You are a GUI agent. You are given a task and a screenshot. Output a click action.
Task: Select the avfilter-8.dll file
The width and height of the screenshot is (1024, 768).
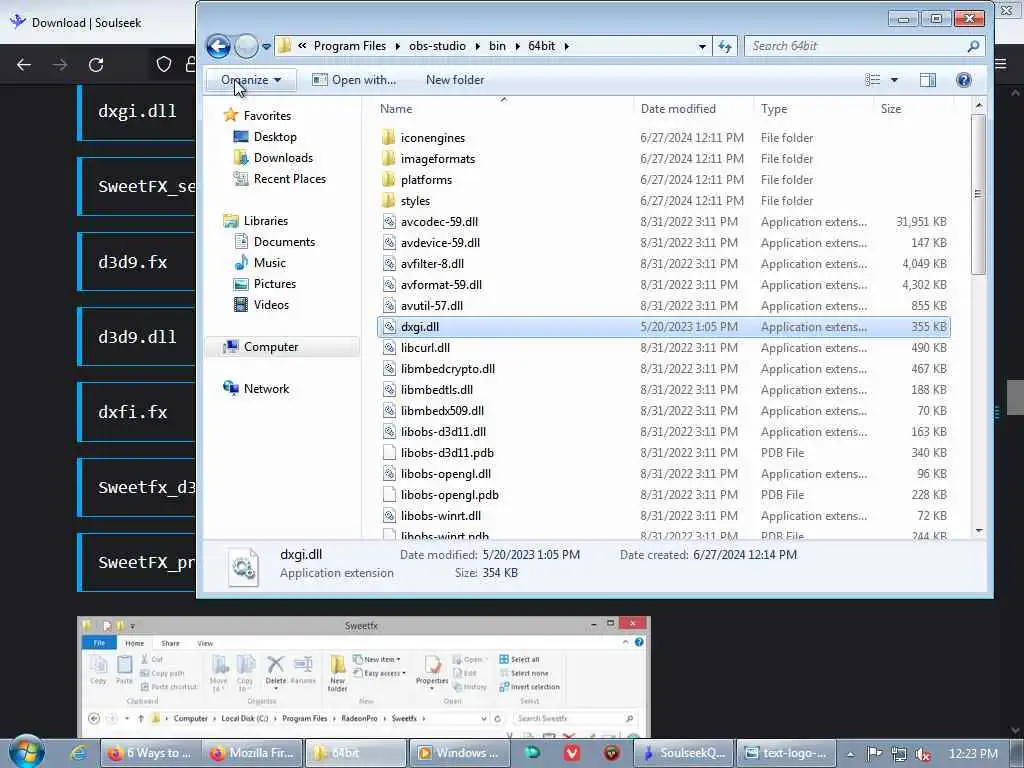coord(432,264)
